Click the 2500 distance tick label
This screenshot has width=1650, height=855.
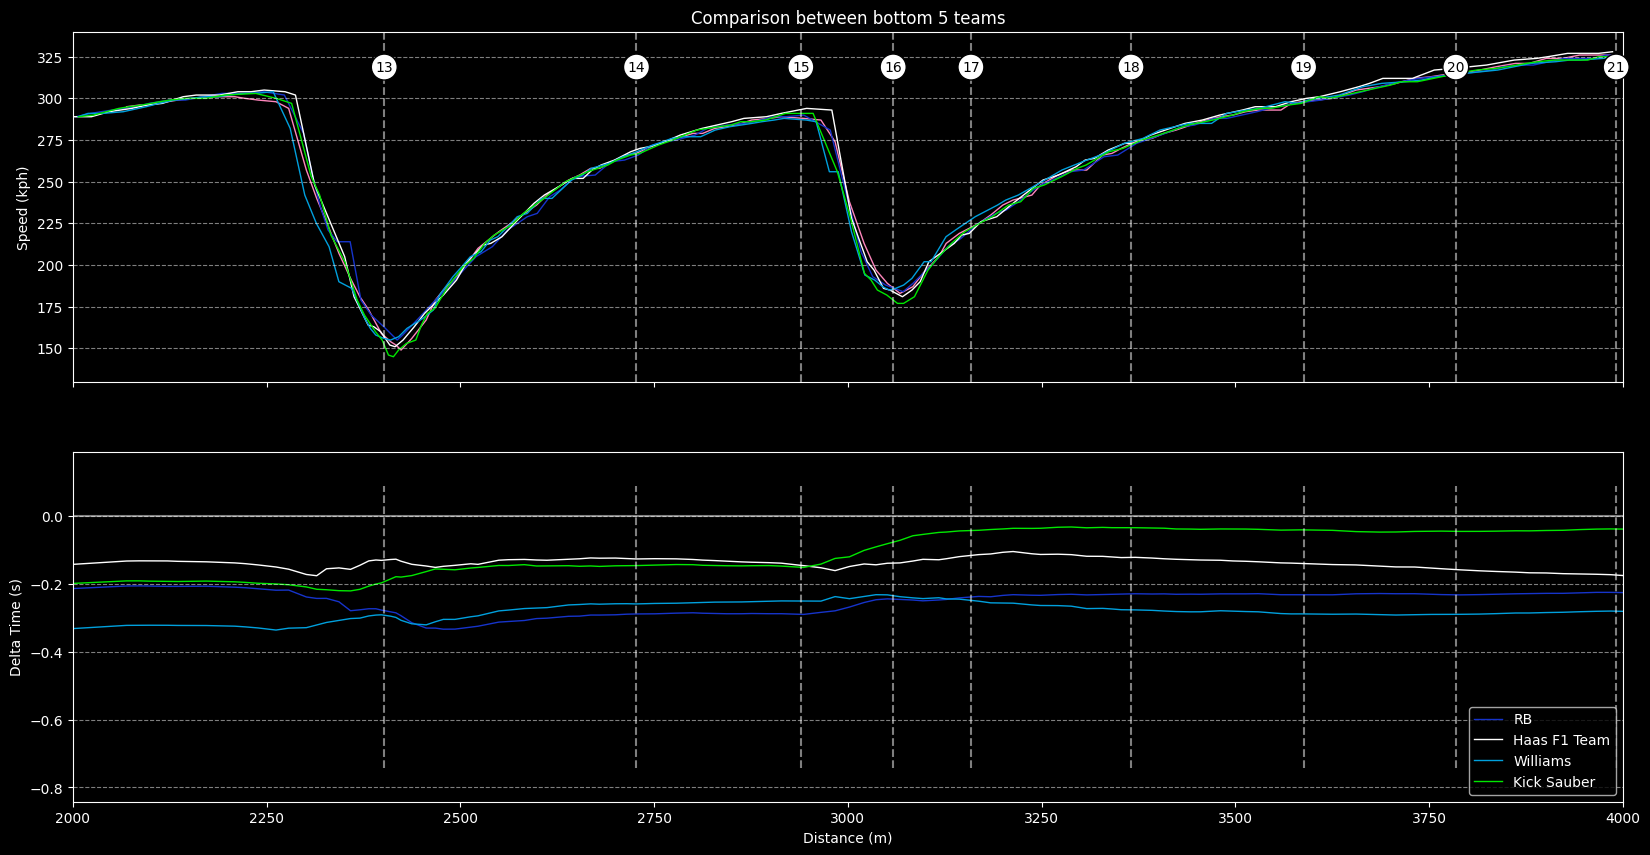pos(460,817)
